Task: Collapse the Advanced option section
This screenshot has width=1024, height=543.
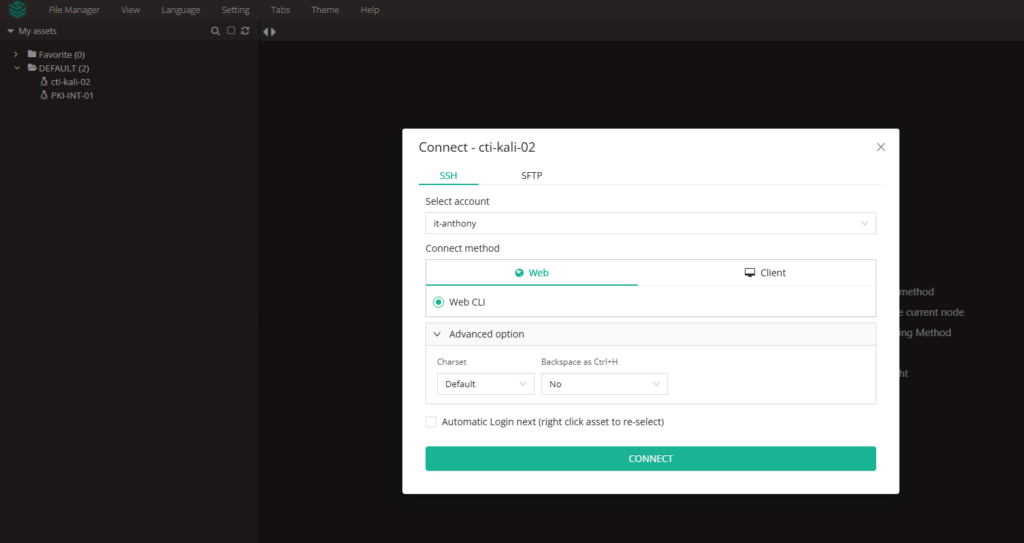Action: pos(438,334)
